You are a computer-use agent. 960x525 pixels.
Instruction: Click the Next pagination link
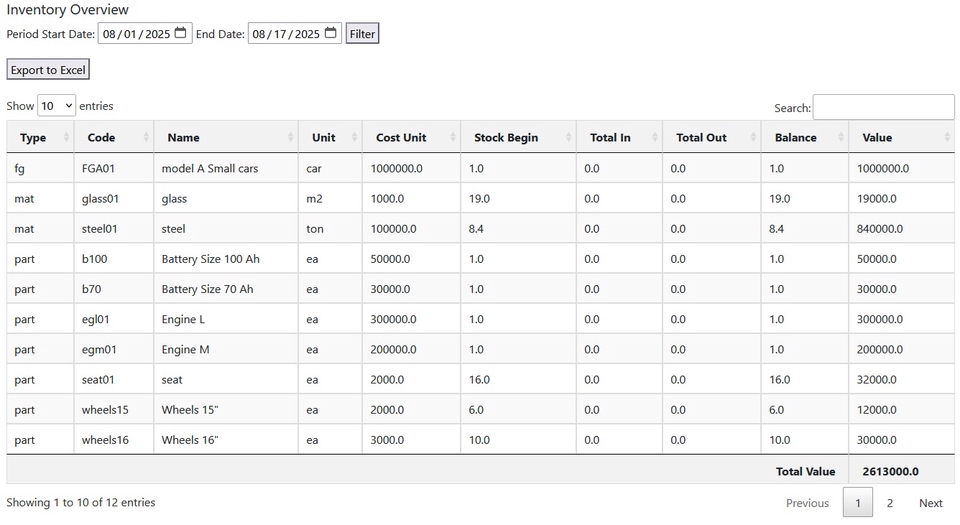(930, 503)
